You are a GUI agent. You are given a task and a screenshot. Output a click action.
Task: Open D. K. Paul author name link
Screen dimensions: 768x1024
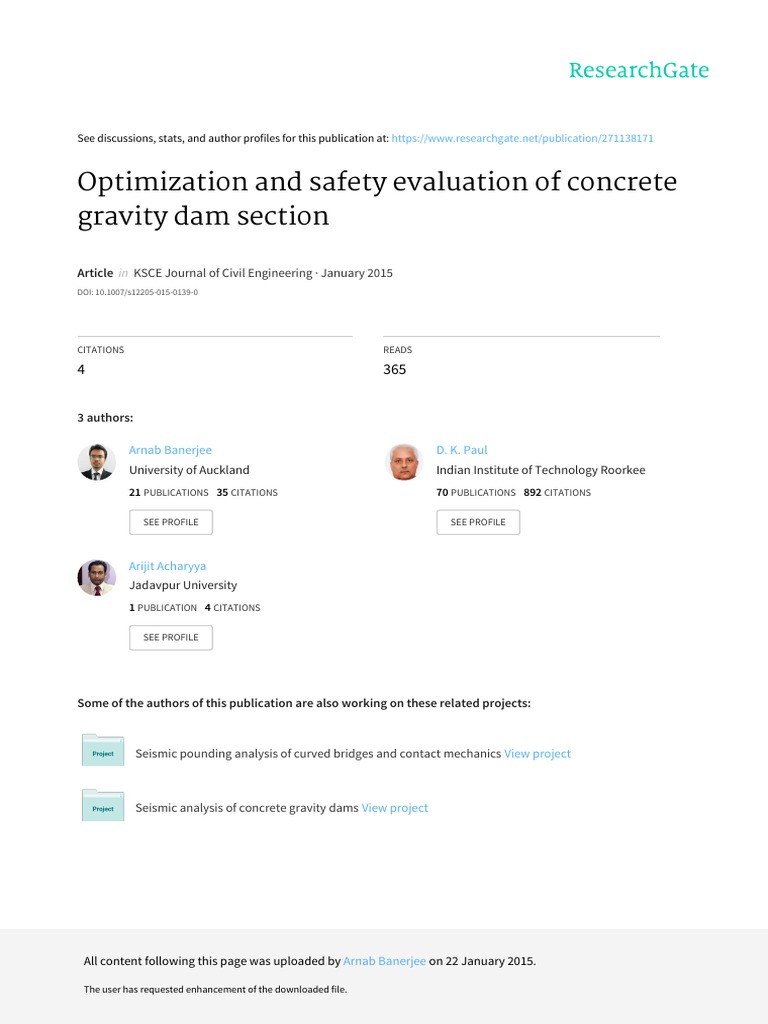461,450
